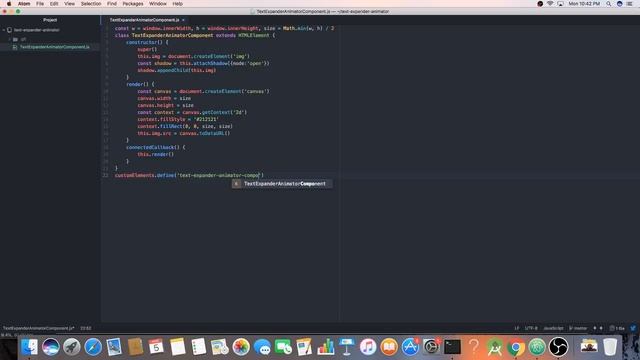Click Wi-Fi status icon in menu bar
Image resolution: width=640 pixels, height=360 pixels.
point(550,4)
